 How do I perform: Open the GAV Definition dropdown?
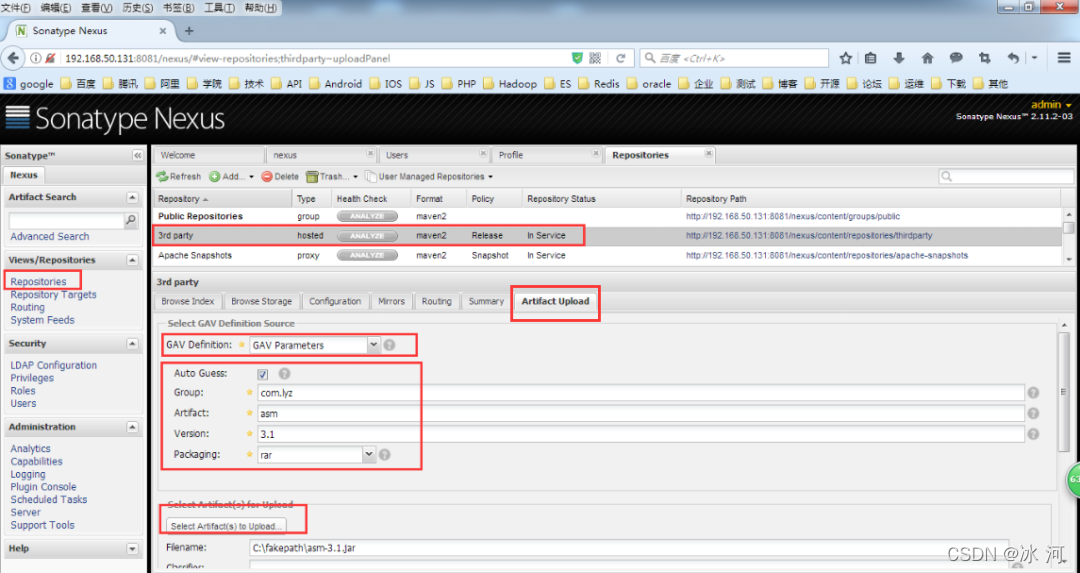[x=373, y=344]
